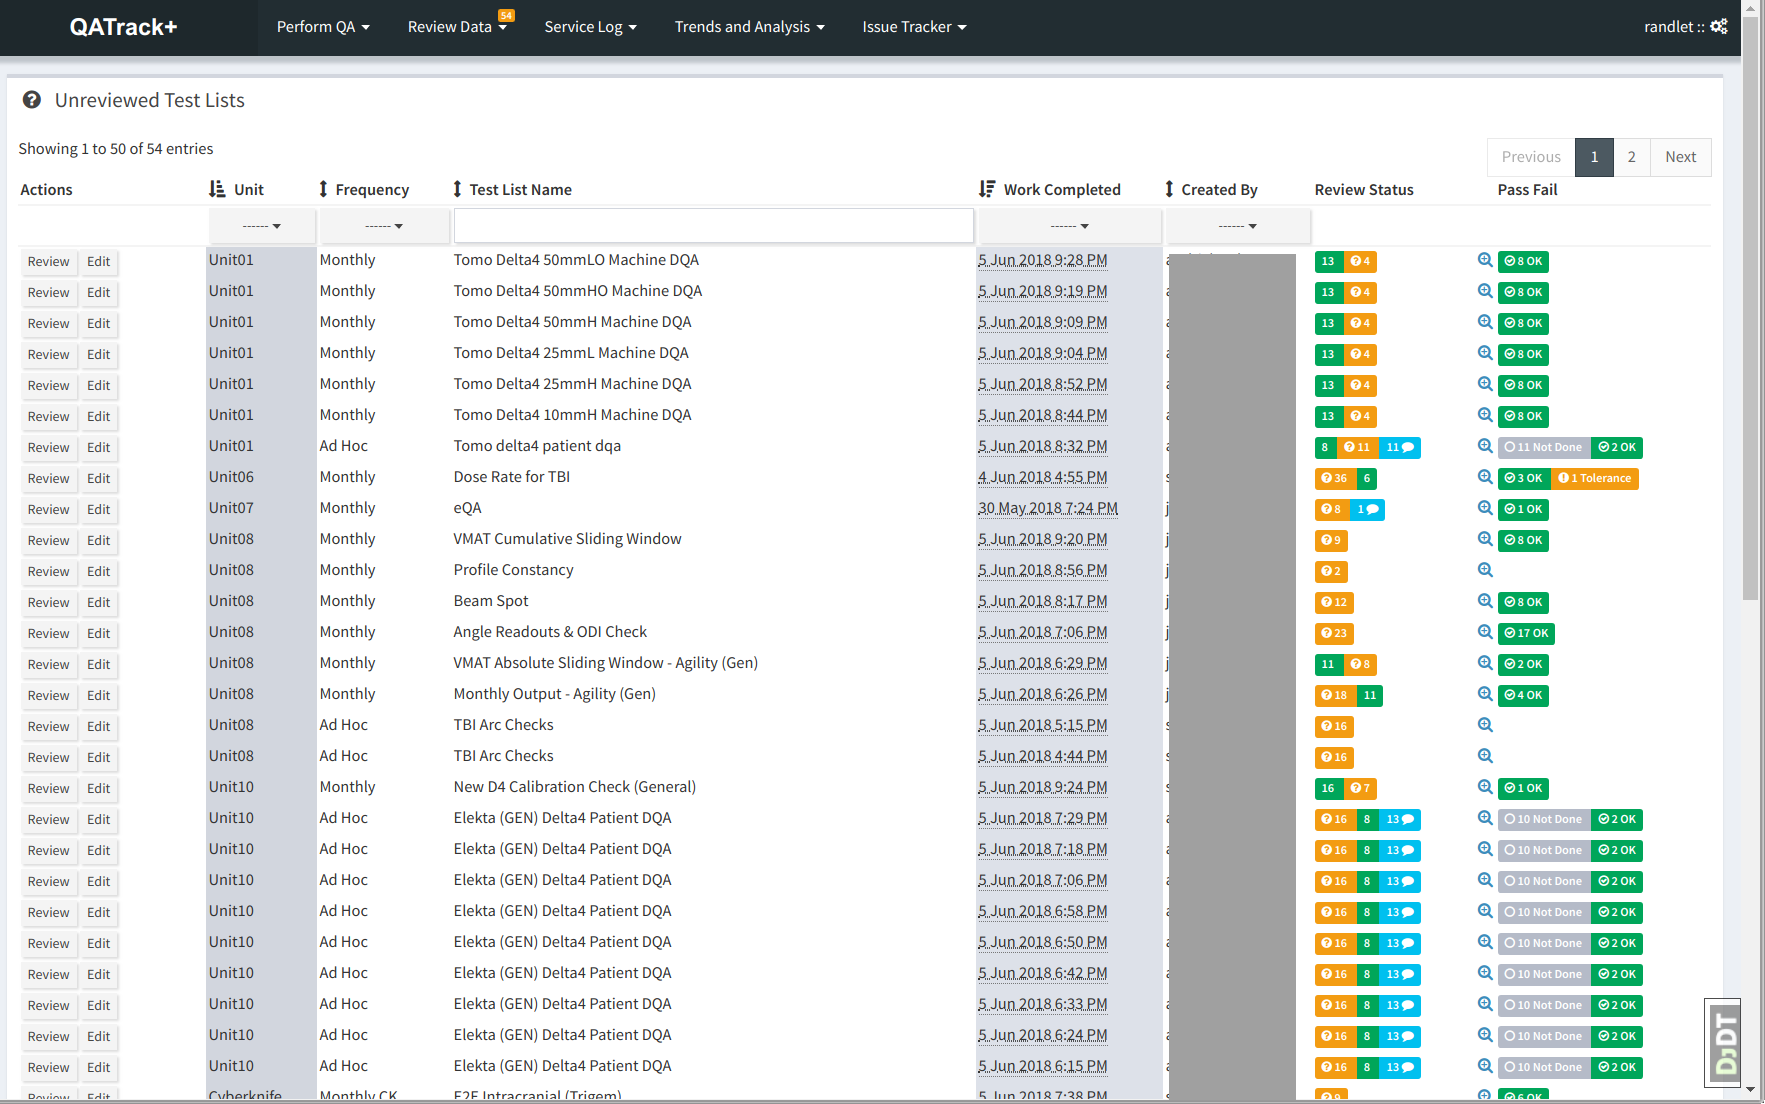Image resolution: width=1765 pixels, height=1104 pixels.
Task: Click Edit for the eQA row
Action: (x=98, y=509)
